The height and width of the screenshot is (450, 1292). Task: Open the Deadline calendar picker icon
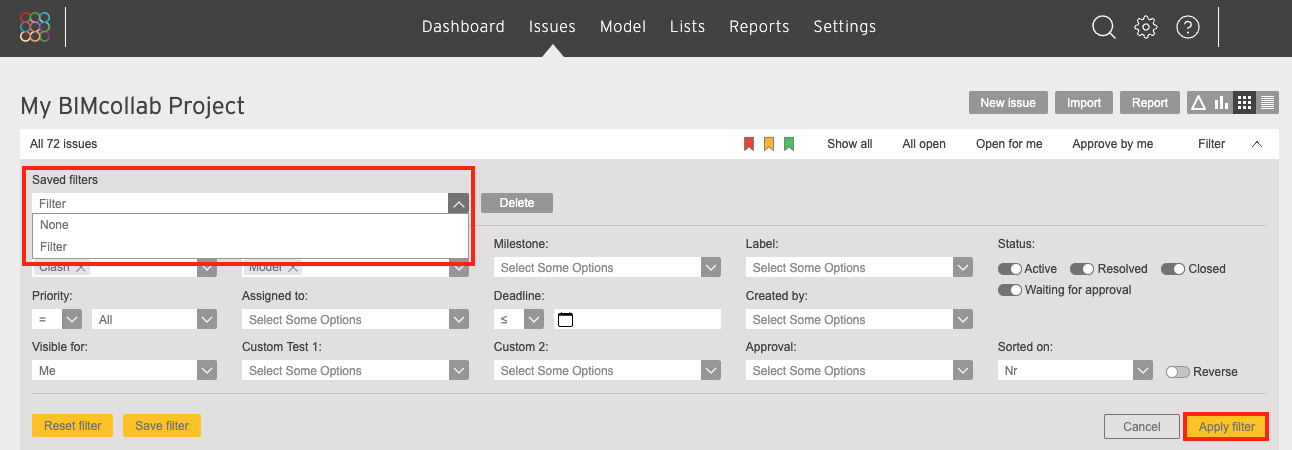[x=565, y=320]
